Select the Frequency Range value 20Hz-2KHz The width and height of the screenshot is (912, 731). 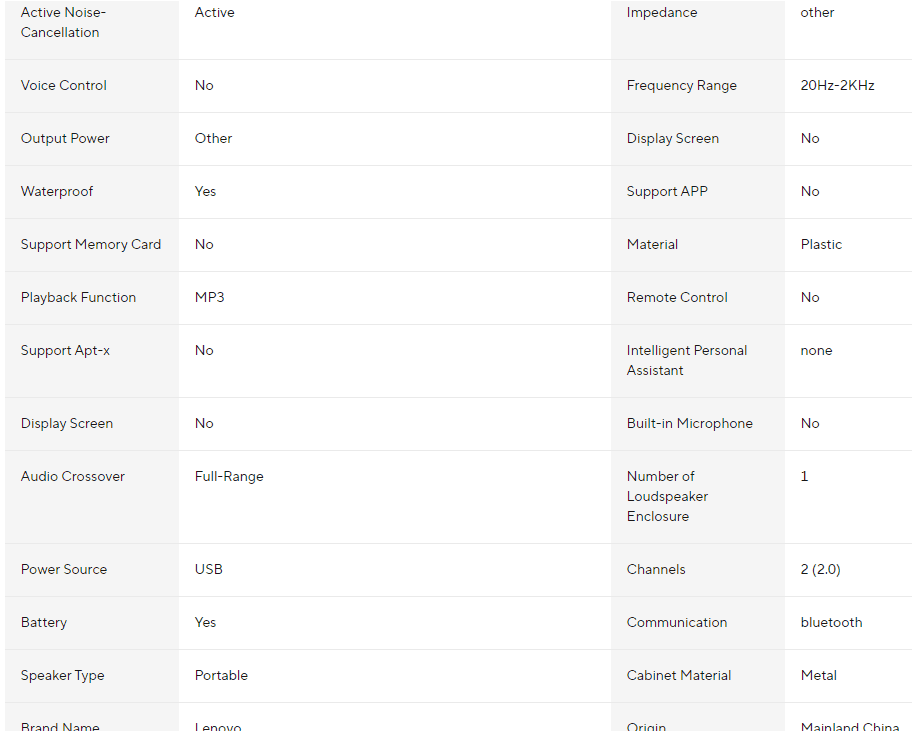point(837,85)
